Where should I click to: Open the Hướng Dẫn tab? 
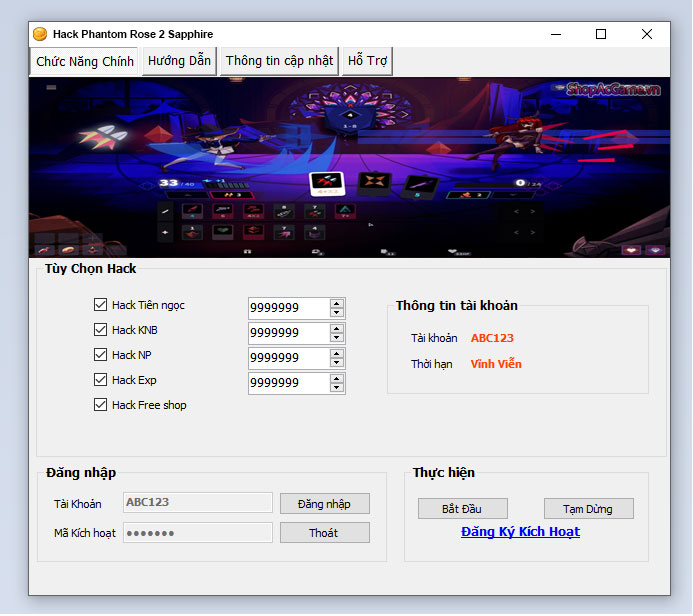[179, 61]
